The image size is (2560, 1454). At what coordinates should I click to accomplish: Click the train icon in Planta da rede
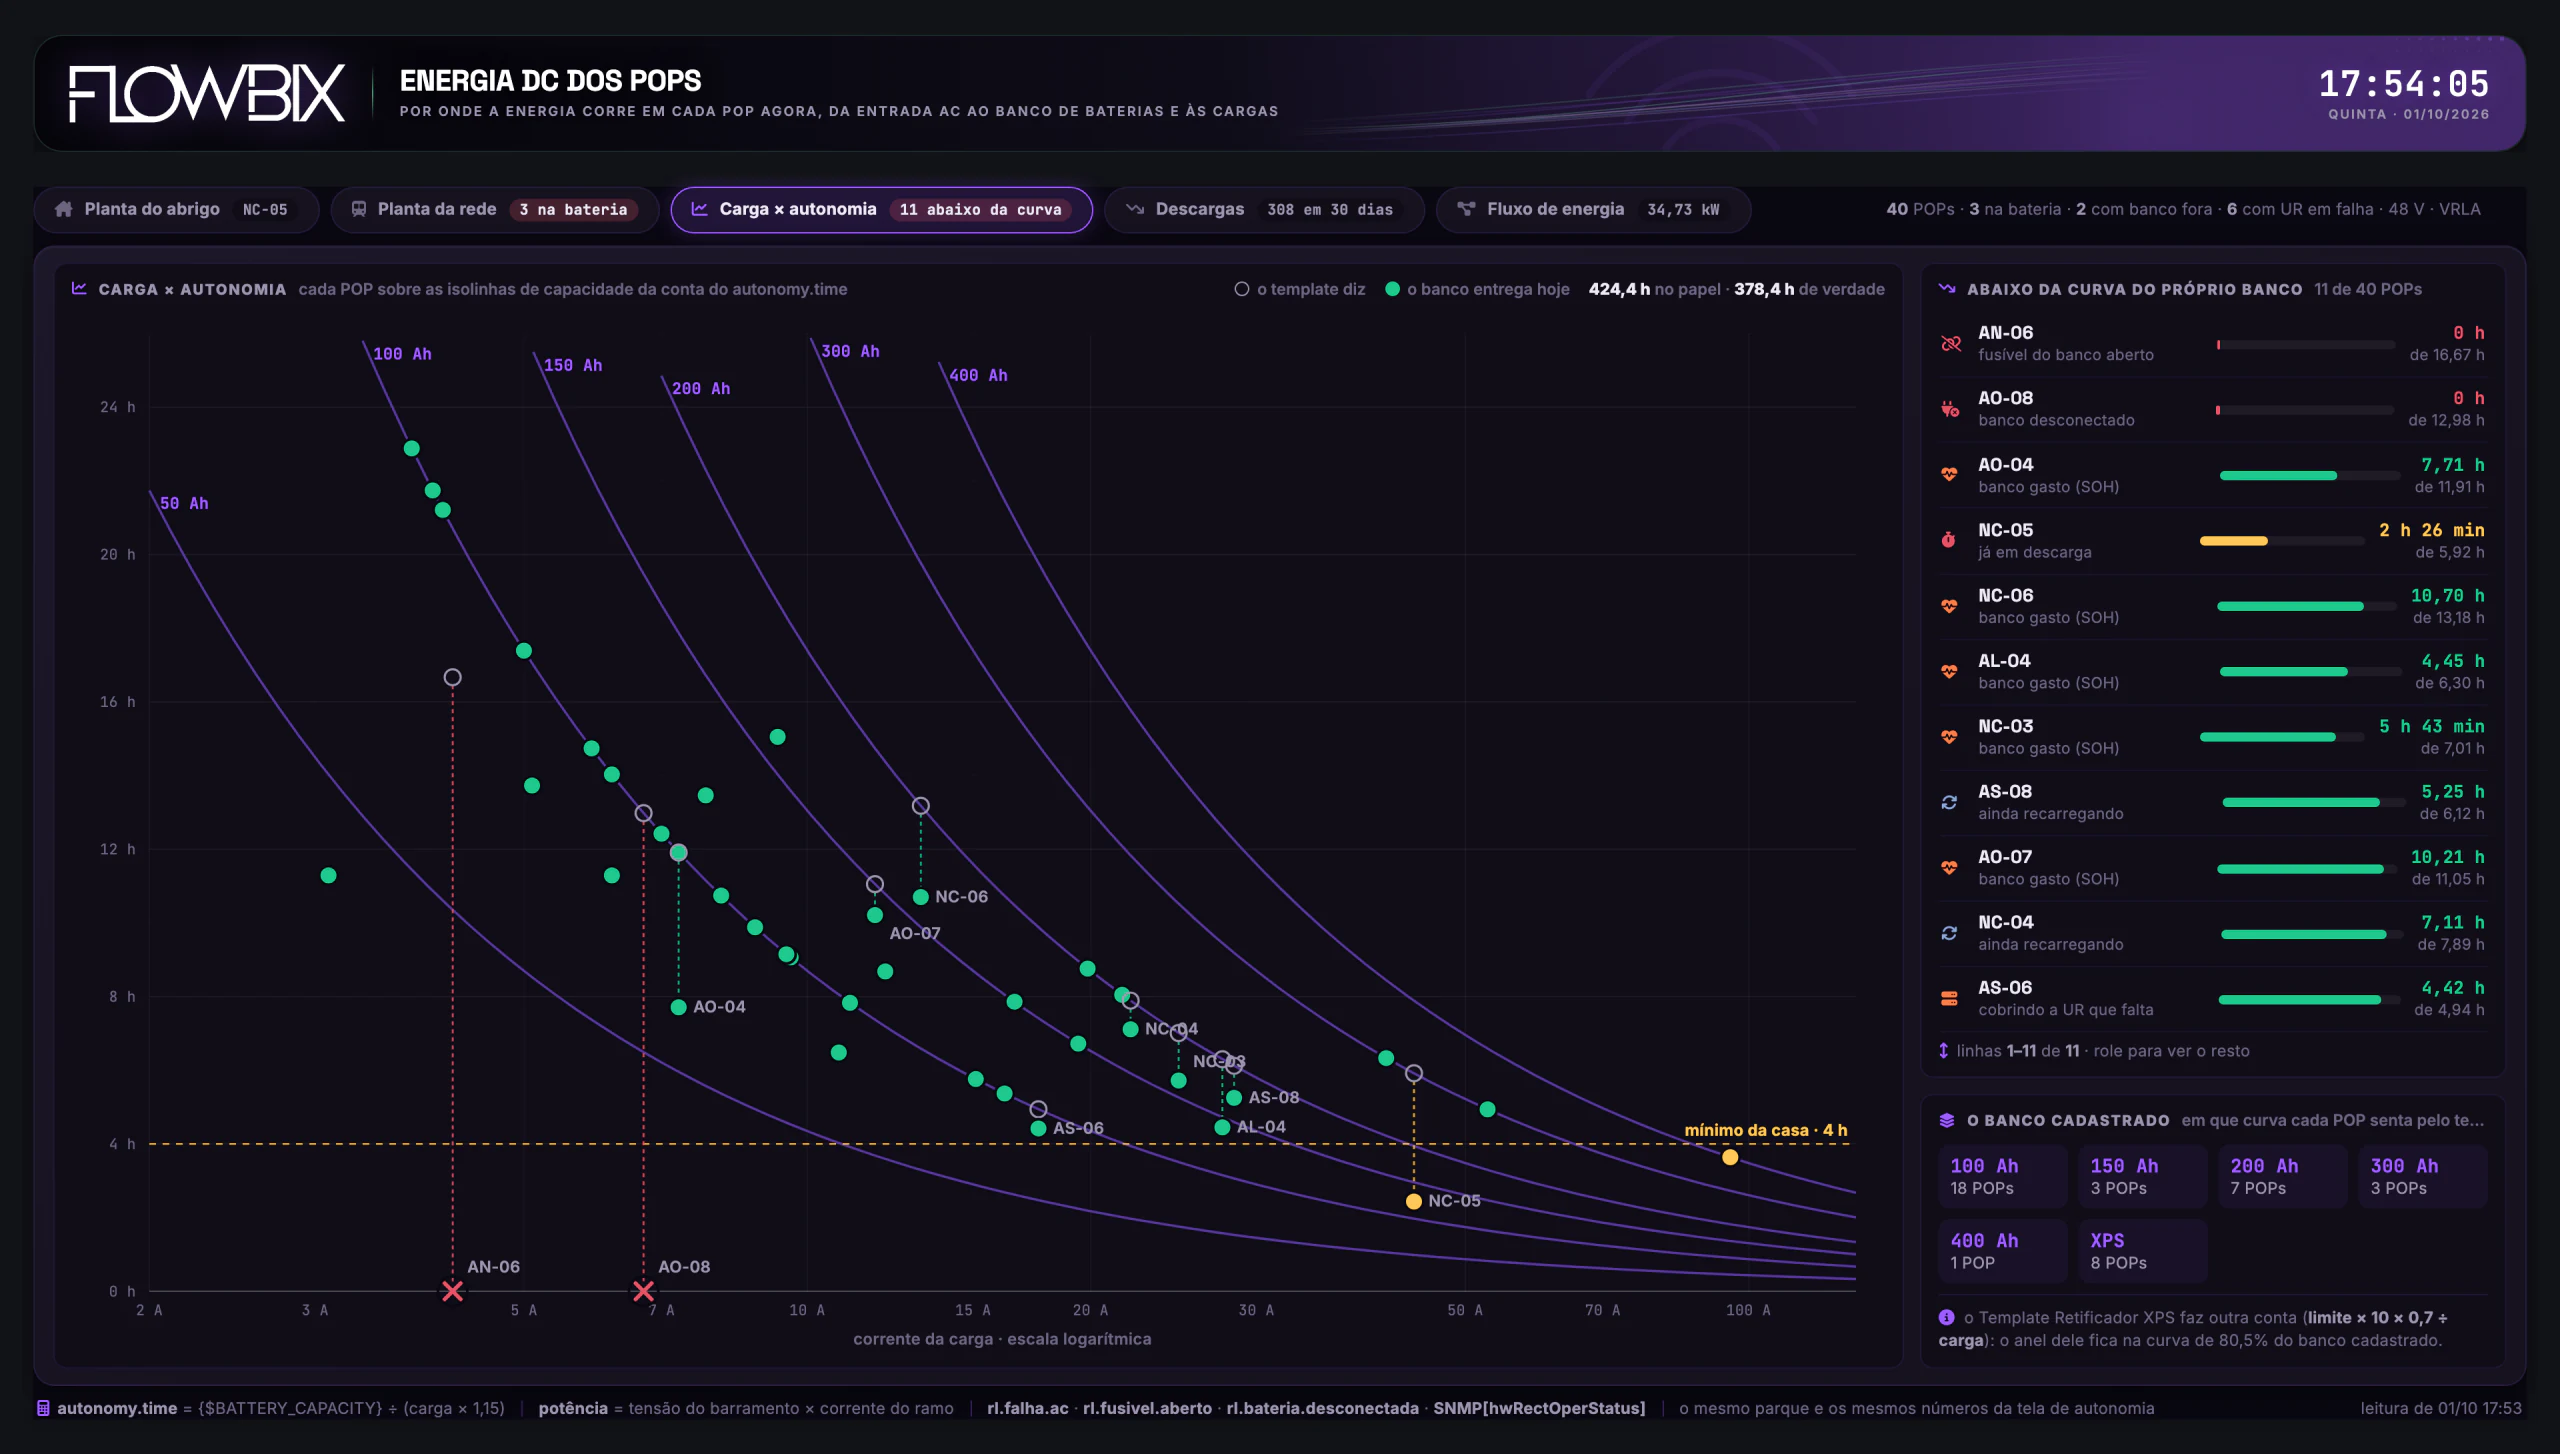[x=358, y=210]
